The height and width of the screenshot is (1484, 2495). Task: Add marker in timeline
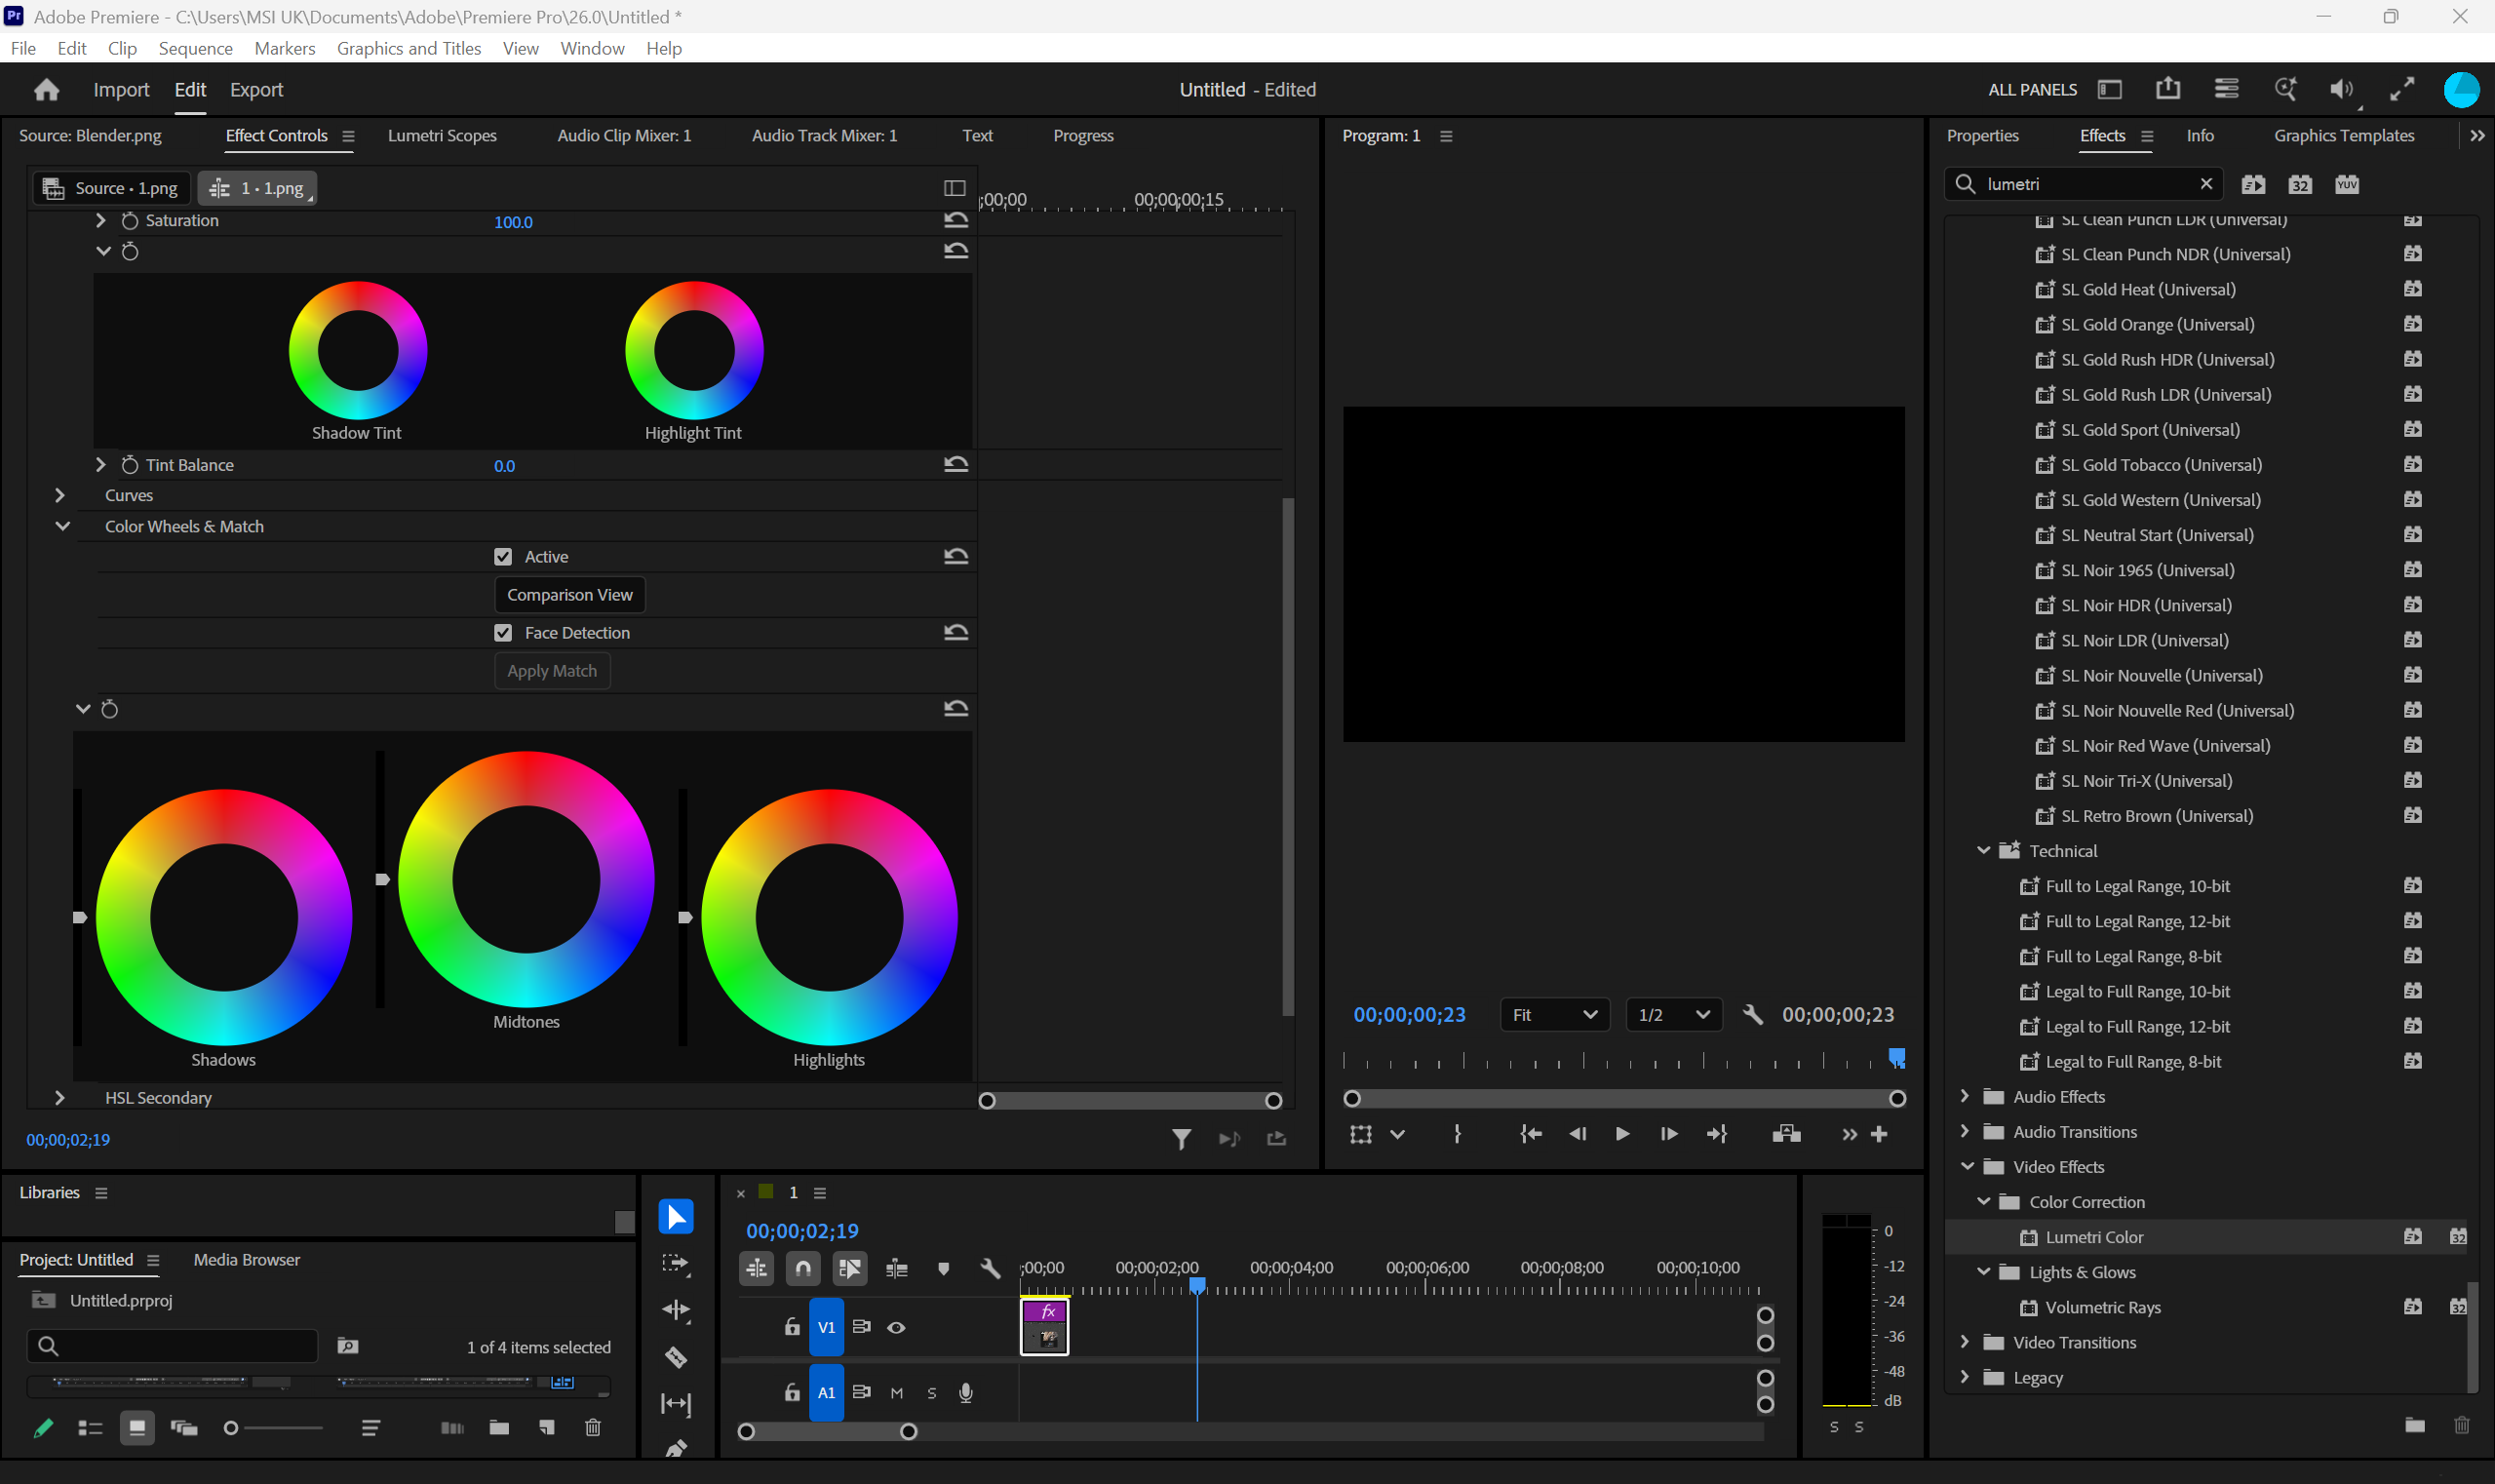(x=943, y=1269)
